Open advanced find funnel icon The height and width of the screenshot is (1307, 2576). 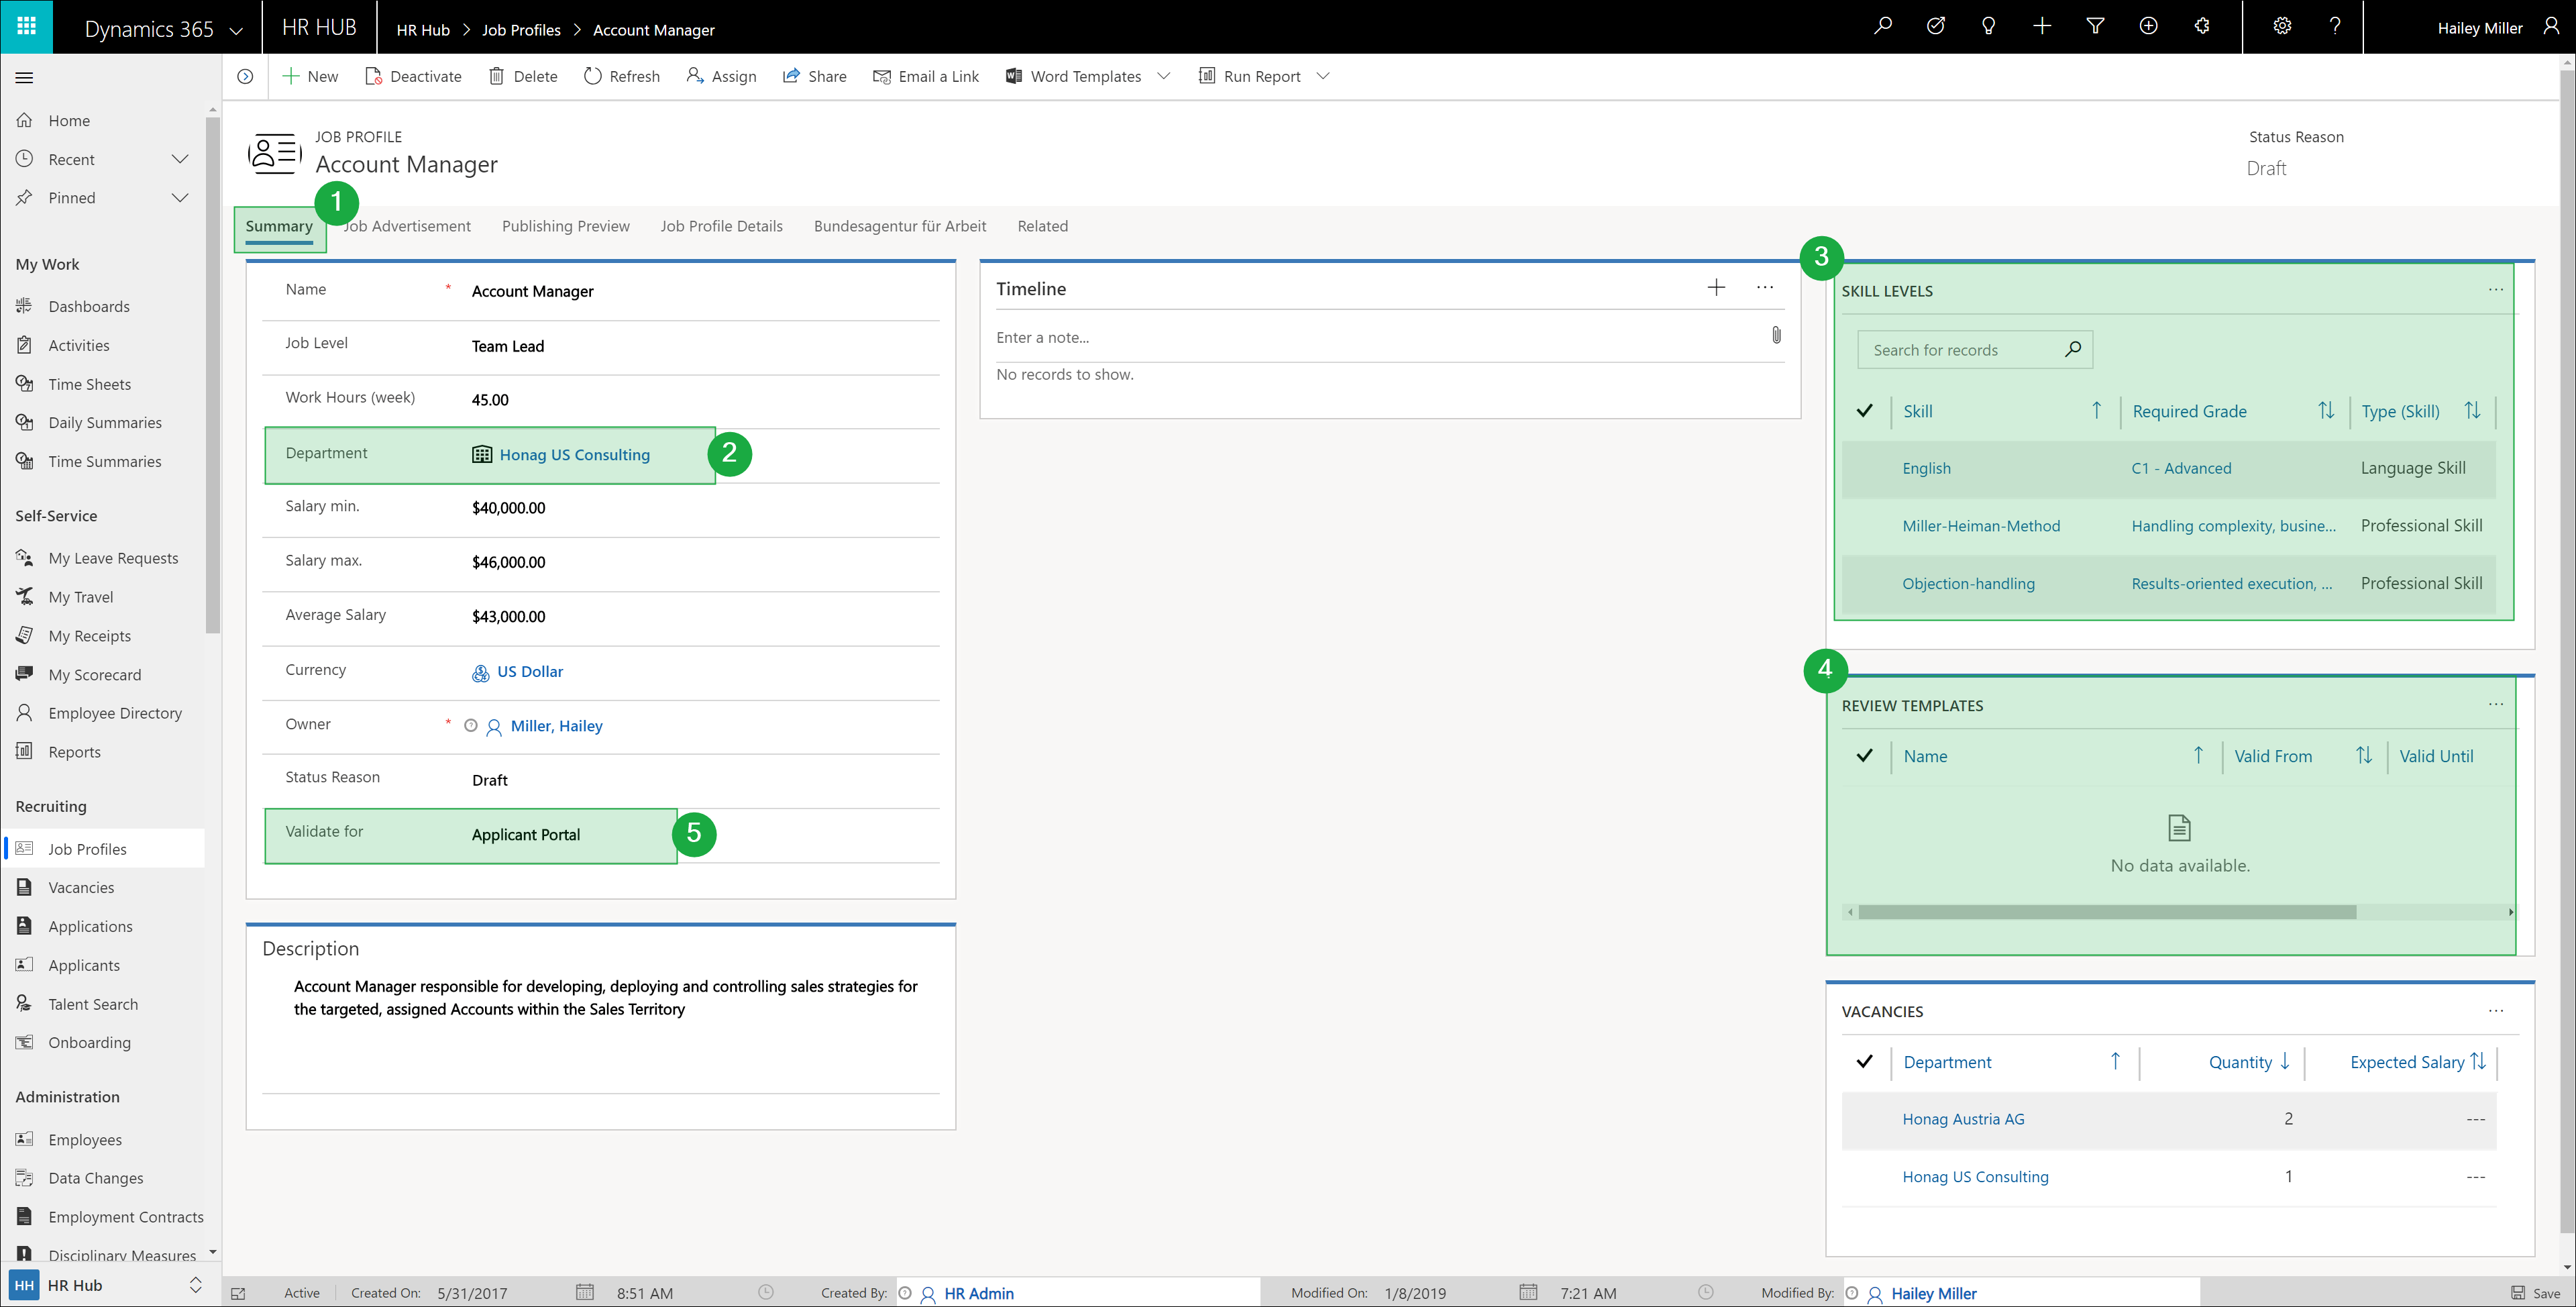coord(2095,27)
